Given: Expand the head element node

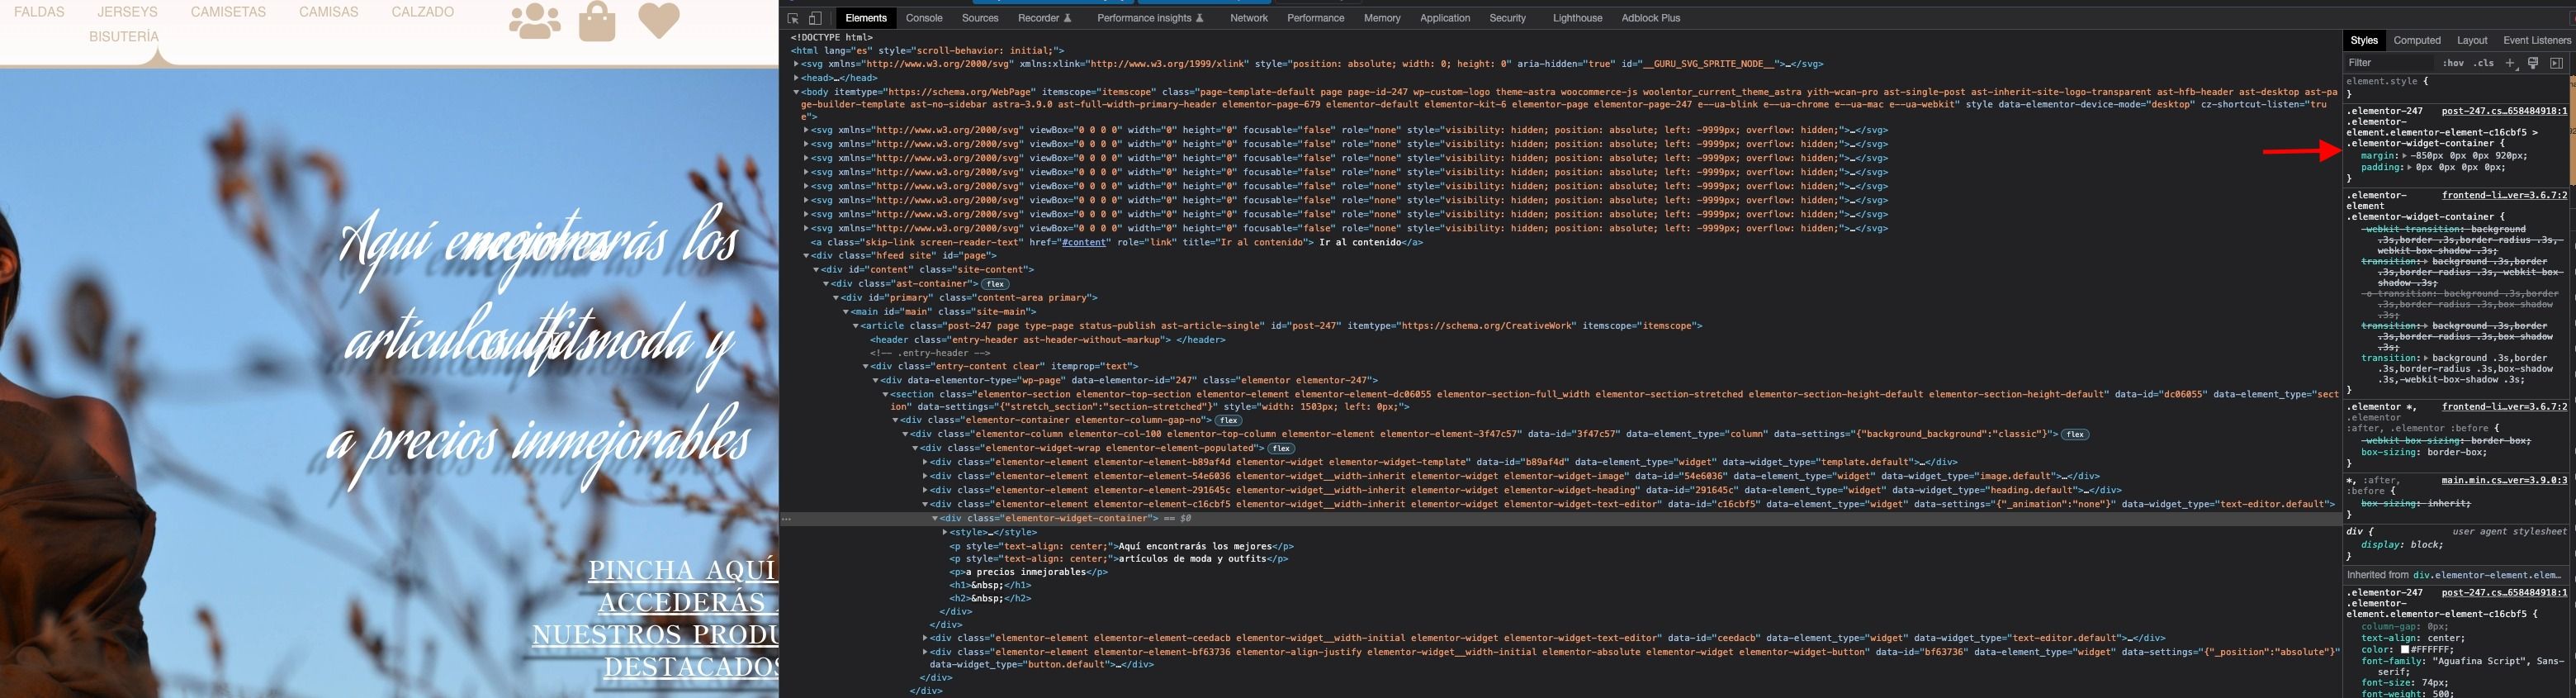Looking at the screenshot, I should click(x=796, y=78).
